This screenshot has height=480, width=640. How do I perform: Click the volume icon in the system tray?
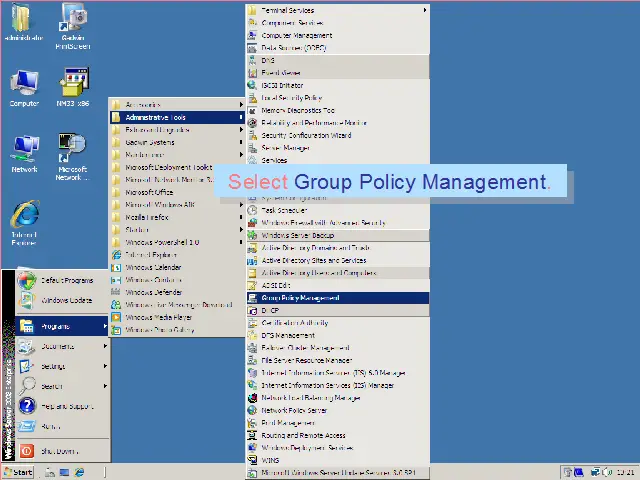tap(607, 472)
